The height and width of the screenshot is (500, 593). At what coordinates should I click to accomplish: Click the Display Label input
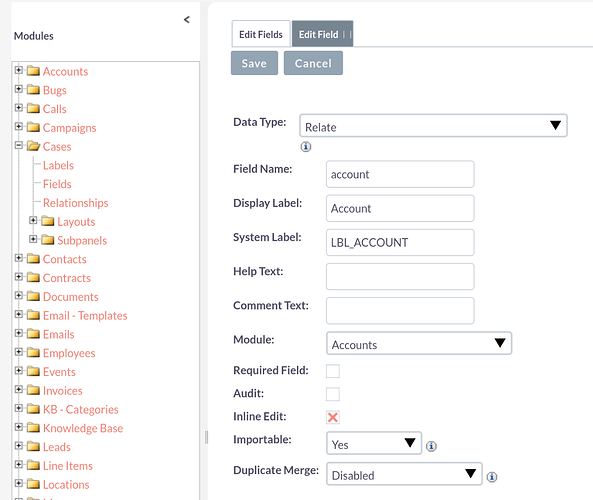pos(400,208)
